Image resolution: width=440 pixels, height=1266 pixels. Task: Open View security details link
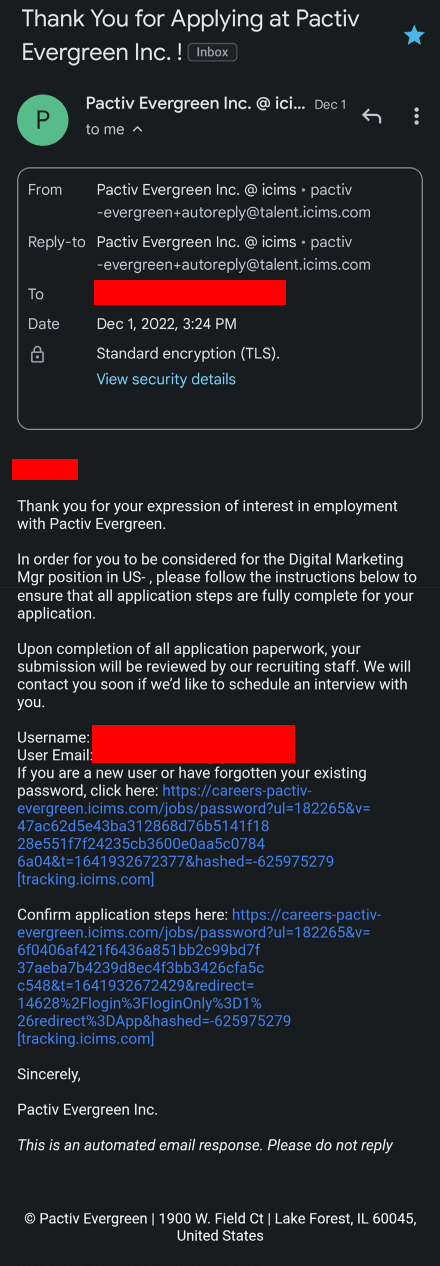[166, 379]
